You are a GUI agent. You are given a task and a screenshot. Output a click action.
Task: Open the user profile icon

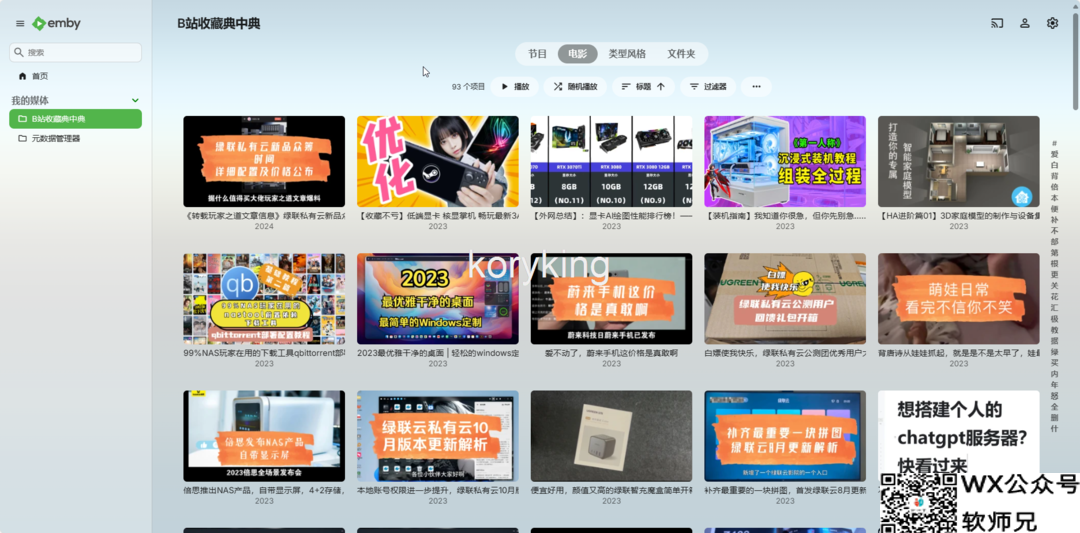[1025, 23]
